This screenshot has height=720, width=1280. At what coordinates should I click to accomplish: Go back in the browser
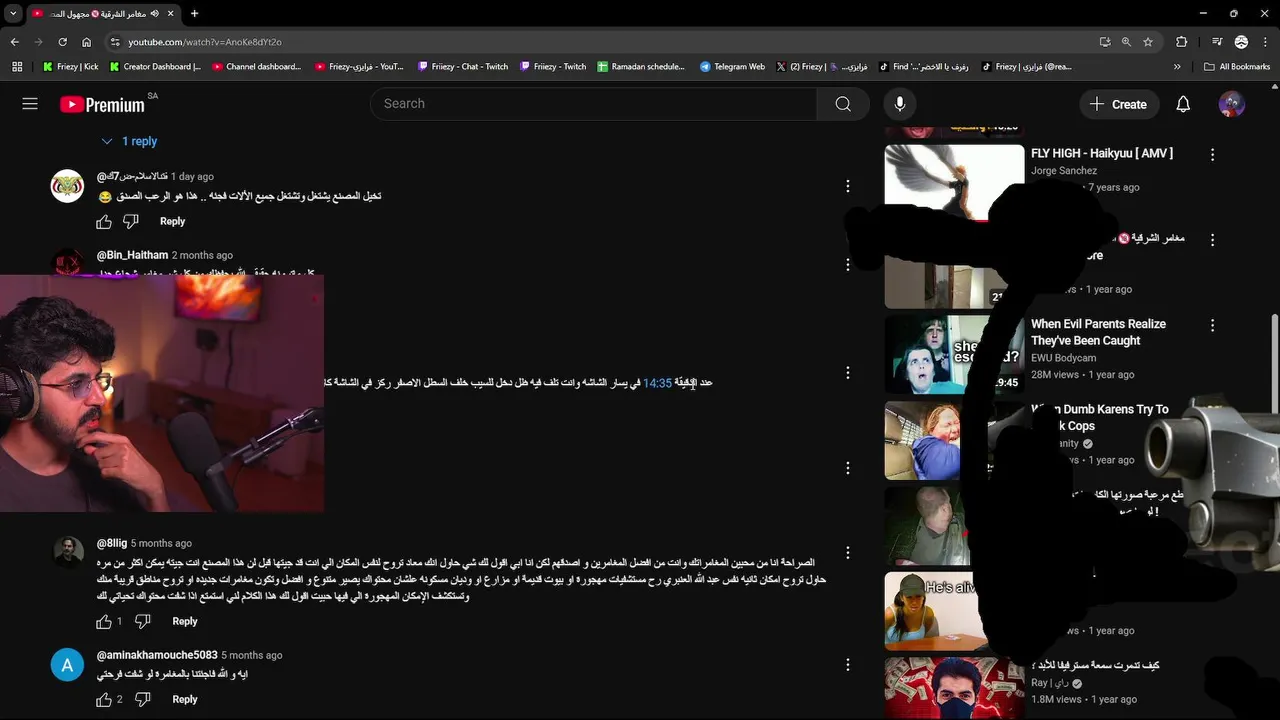(x=14, y=42)
